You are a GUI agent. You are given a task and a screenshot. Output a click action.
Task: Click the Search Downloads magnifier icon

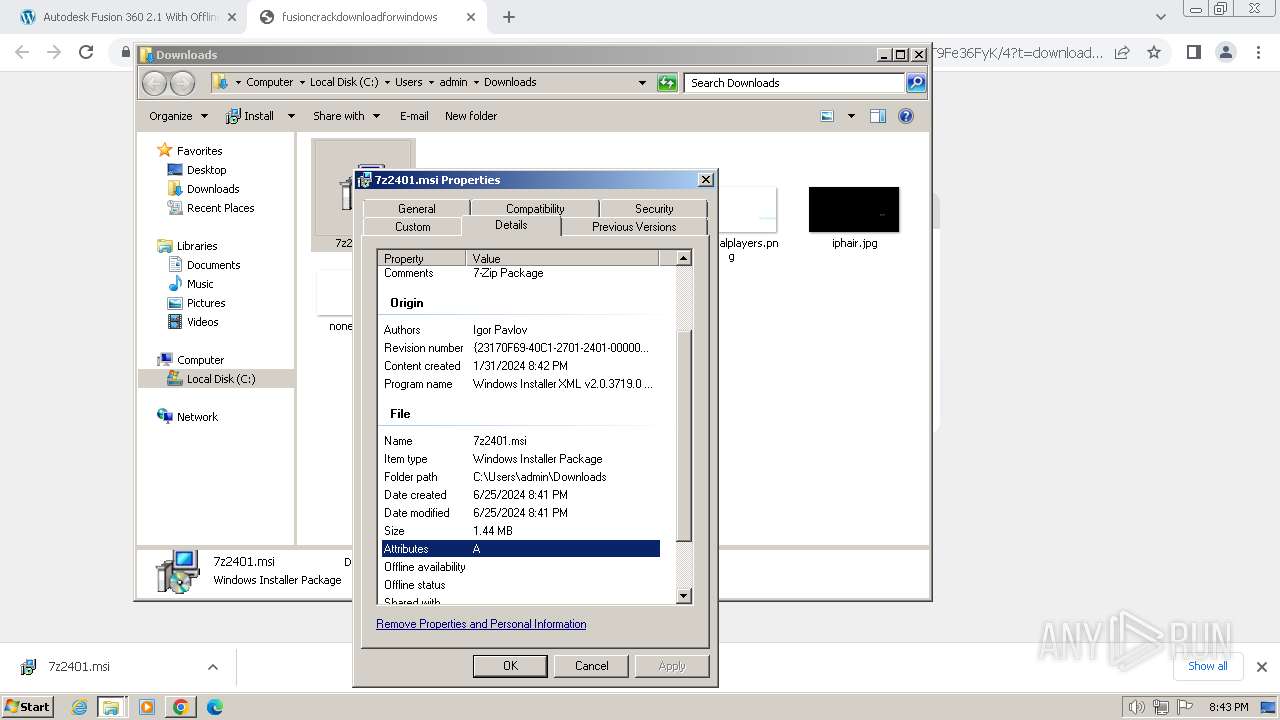coord(916,83)
